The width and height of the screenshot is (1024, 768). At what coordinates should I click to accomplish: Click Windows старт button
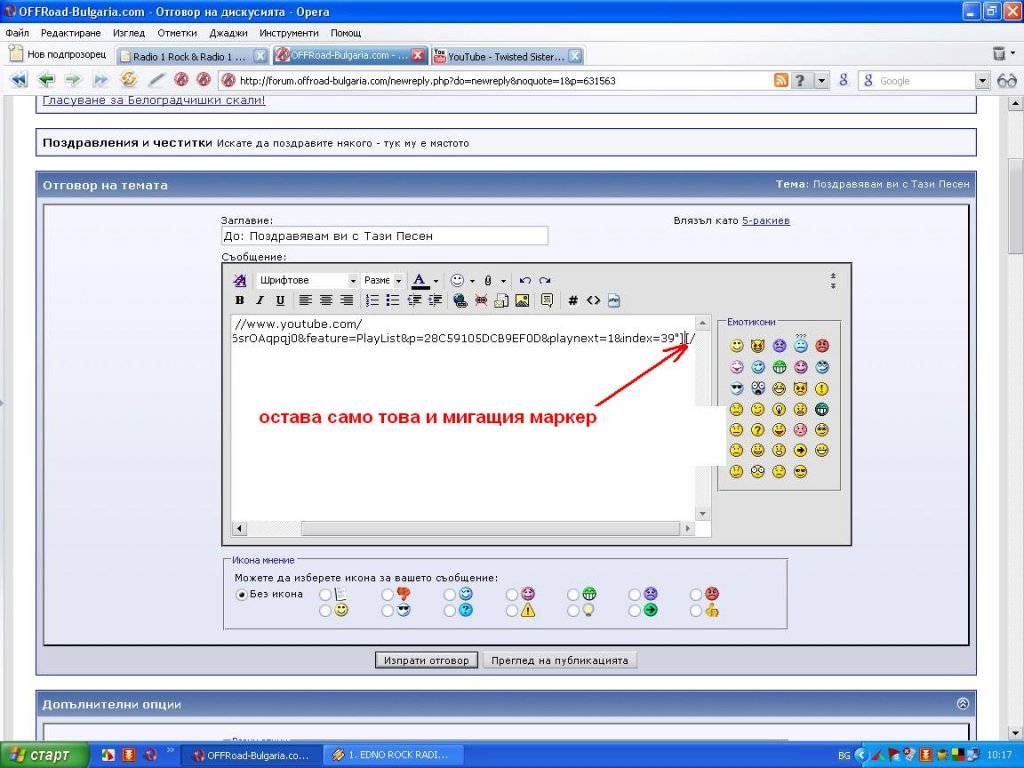click(44, 755)
